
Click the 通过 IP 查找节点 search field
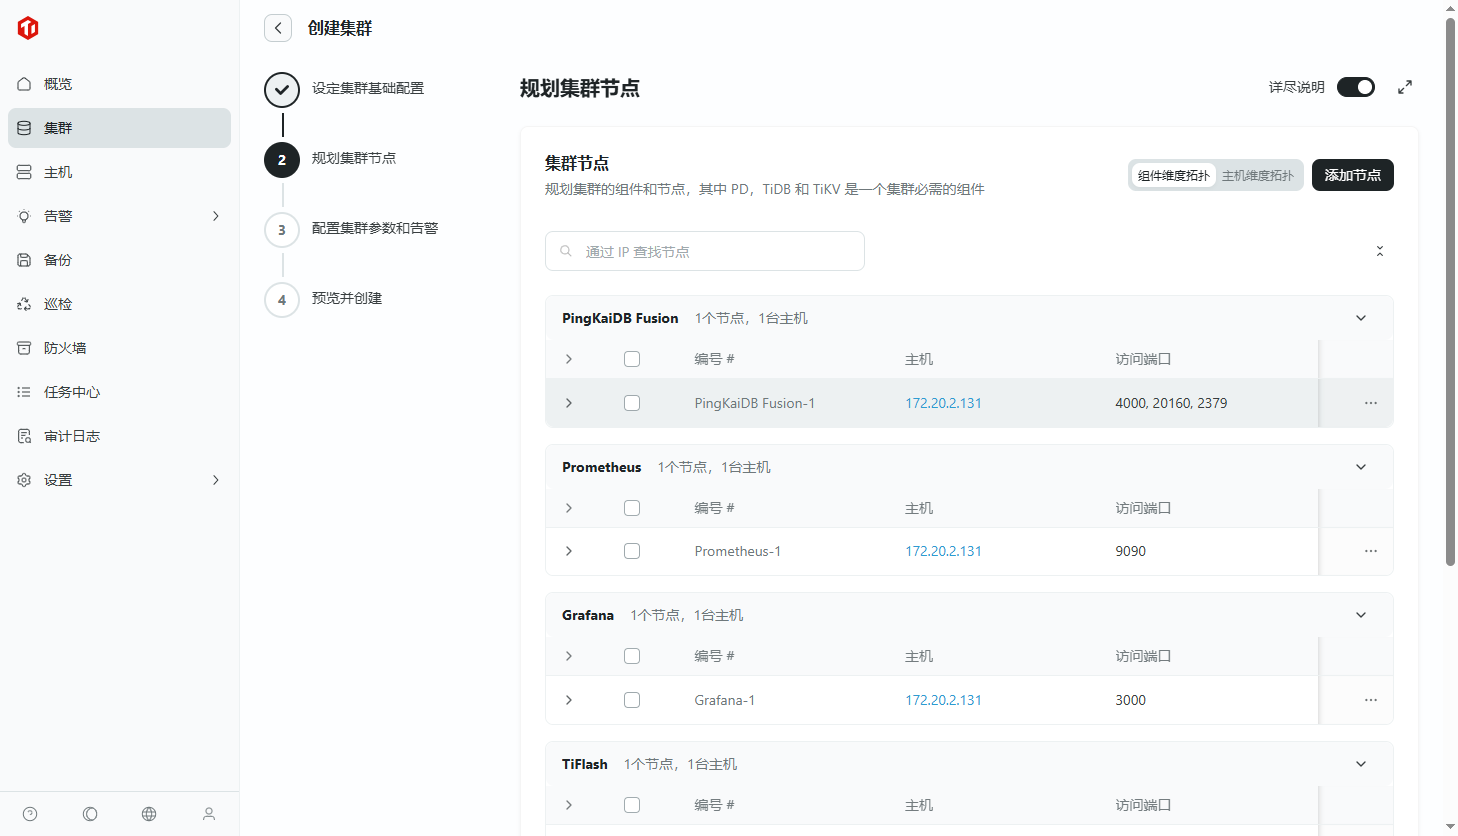(x=705, y=251)
